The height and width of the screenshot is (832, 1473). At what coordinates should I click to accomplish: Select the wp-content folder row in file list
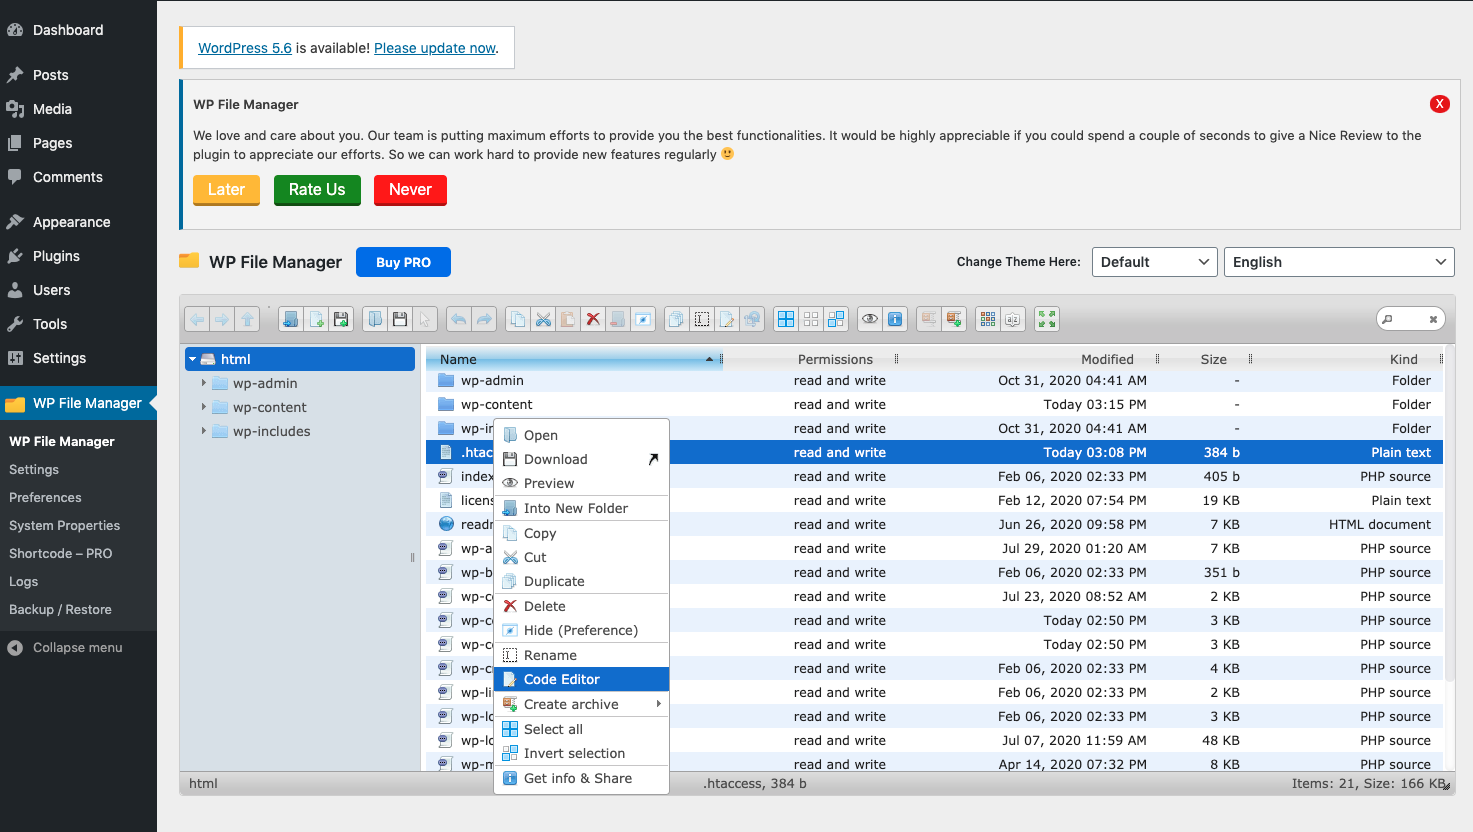[935, 404]
